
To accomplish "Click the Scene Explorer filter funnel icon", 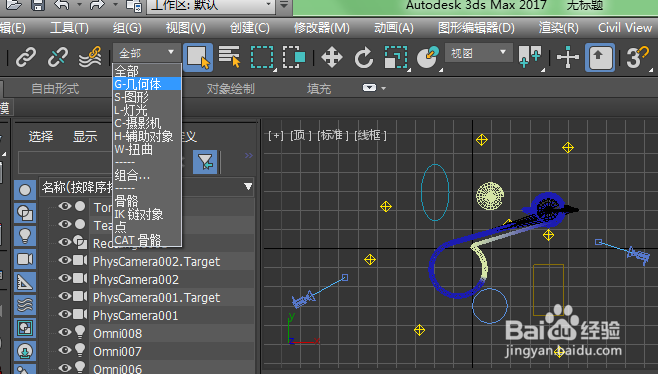I will 205,162.
